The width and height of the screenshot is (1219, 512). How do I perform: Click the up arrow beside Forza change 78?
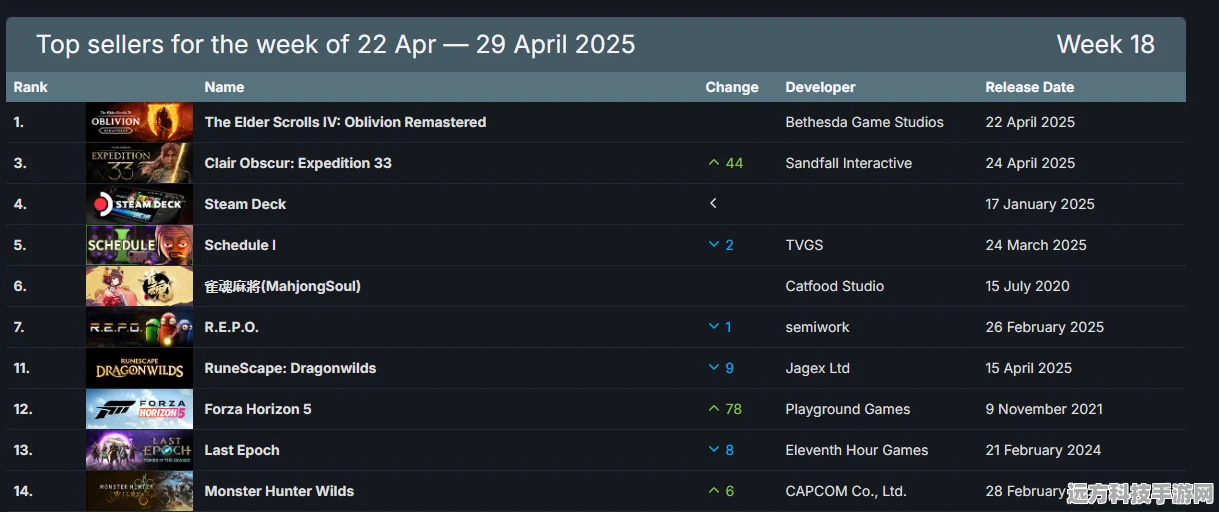(x=713, y=409)
